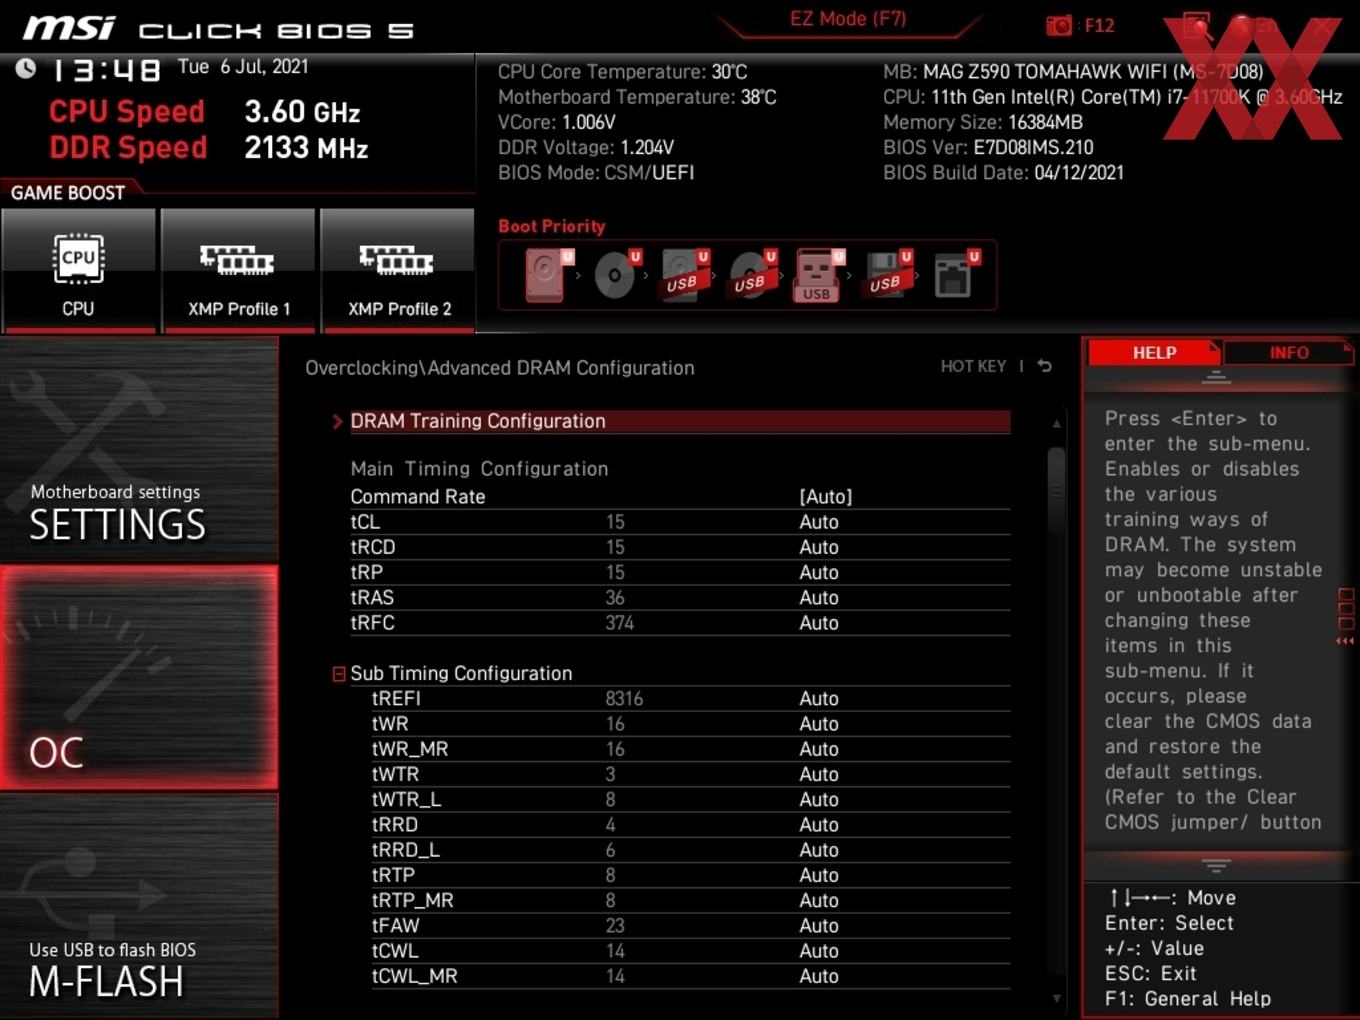Screen dimensions: 1360x1020
Task: Click the screenshot camera icon (F12)
Action: (1059, 26)
